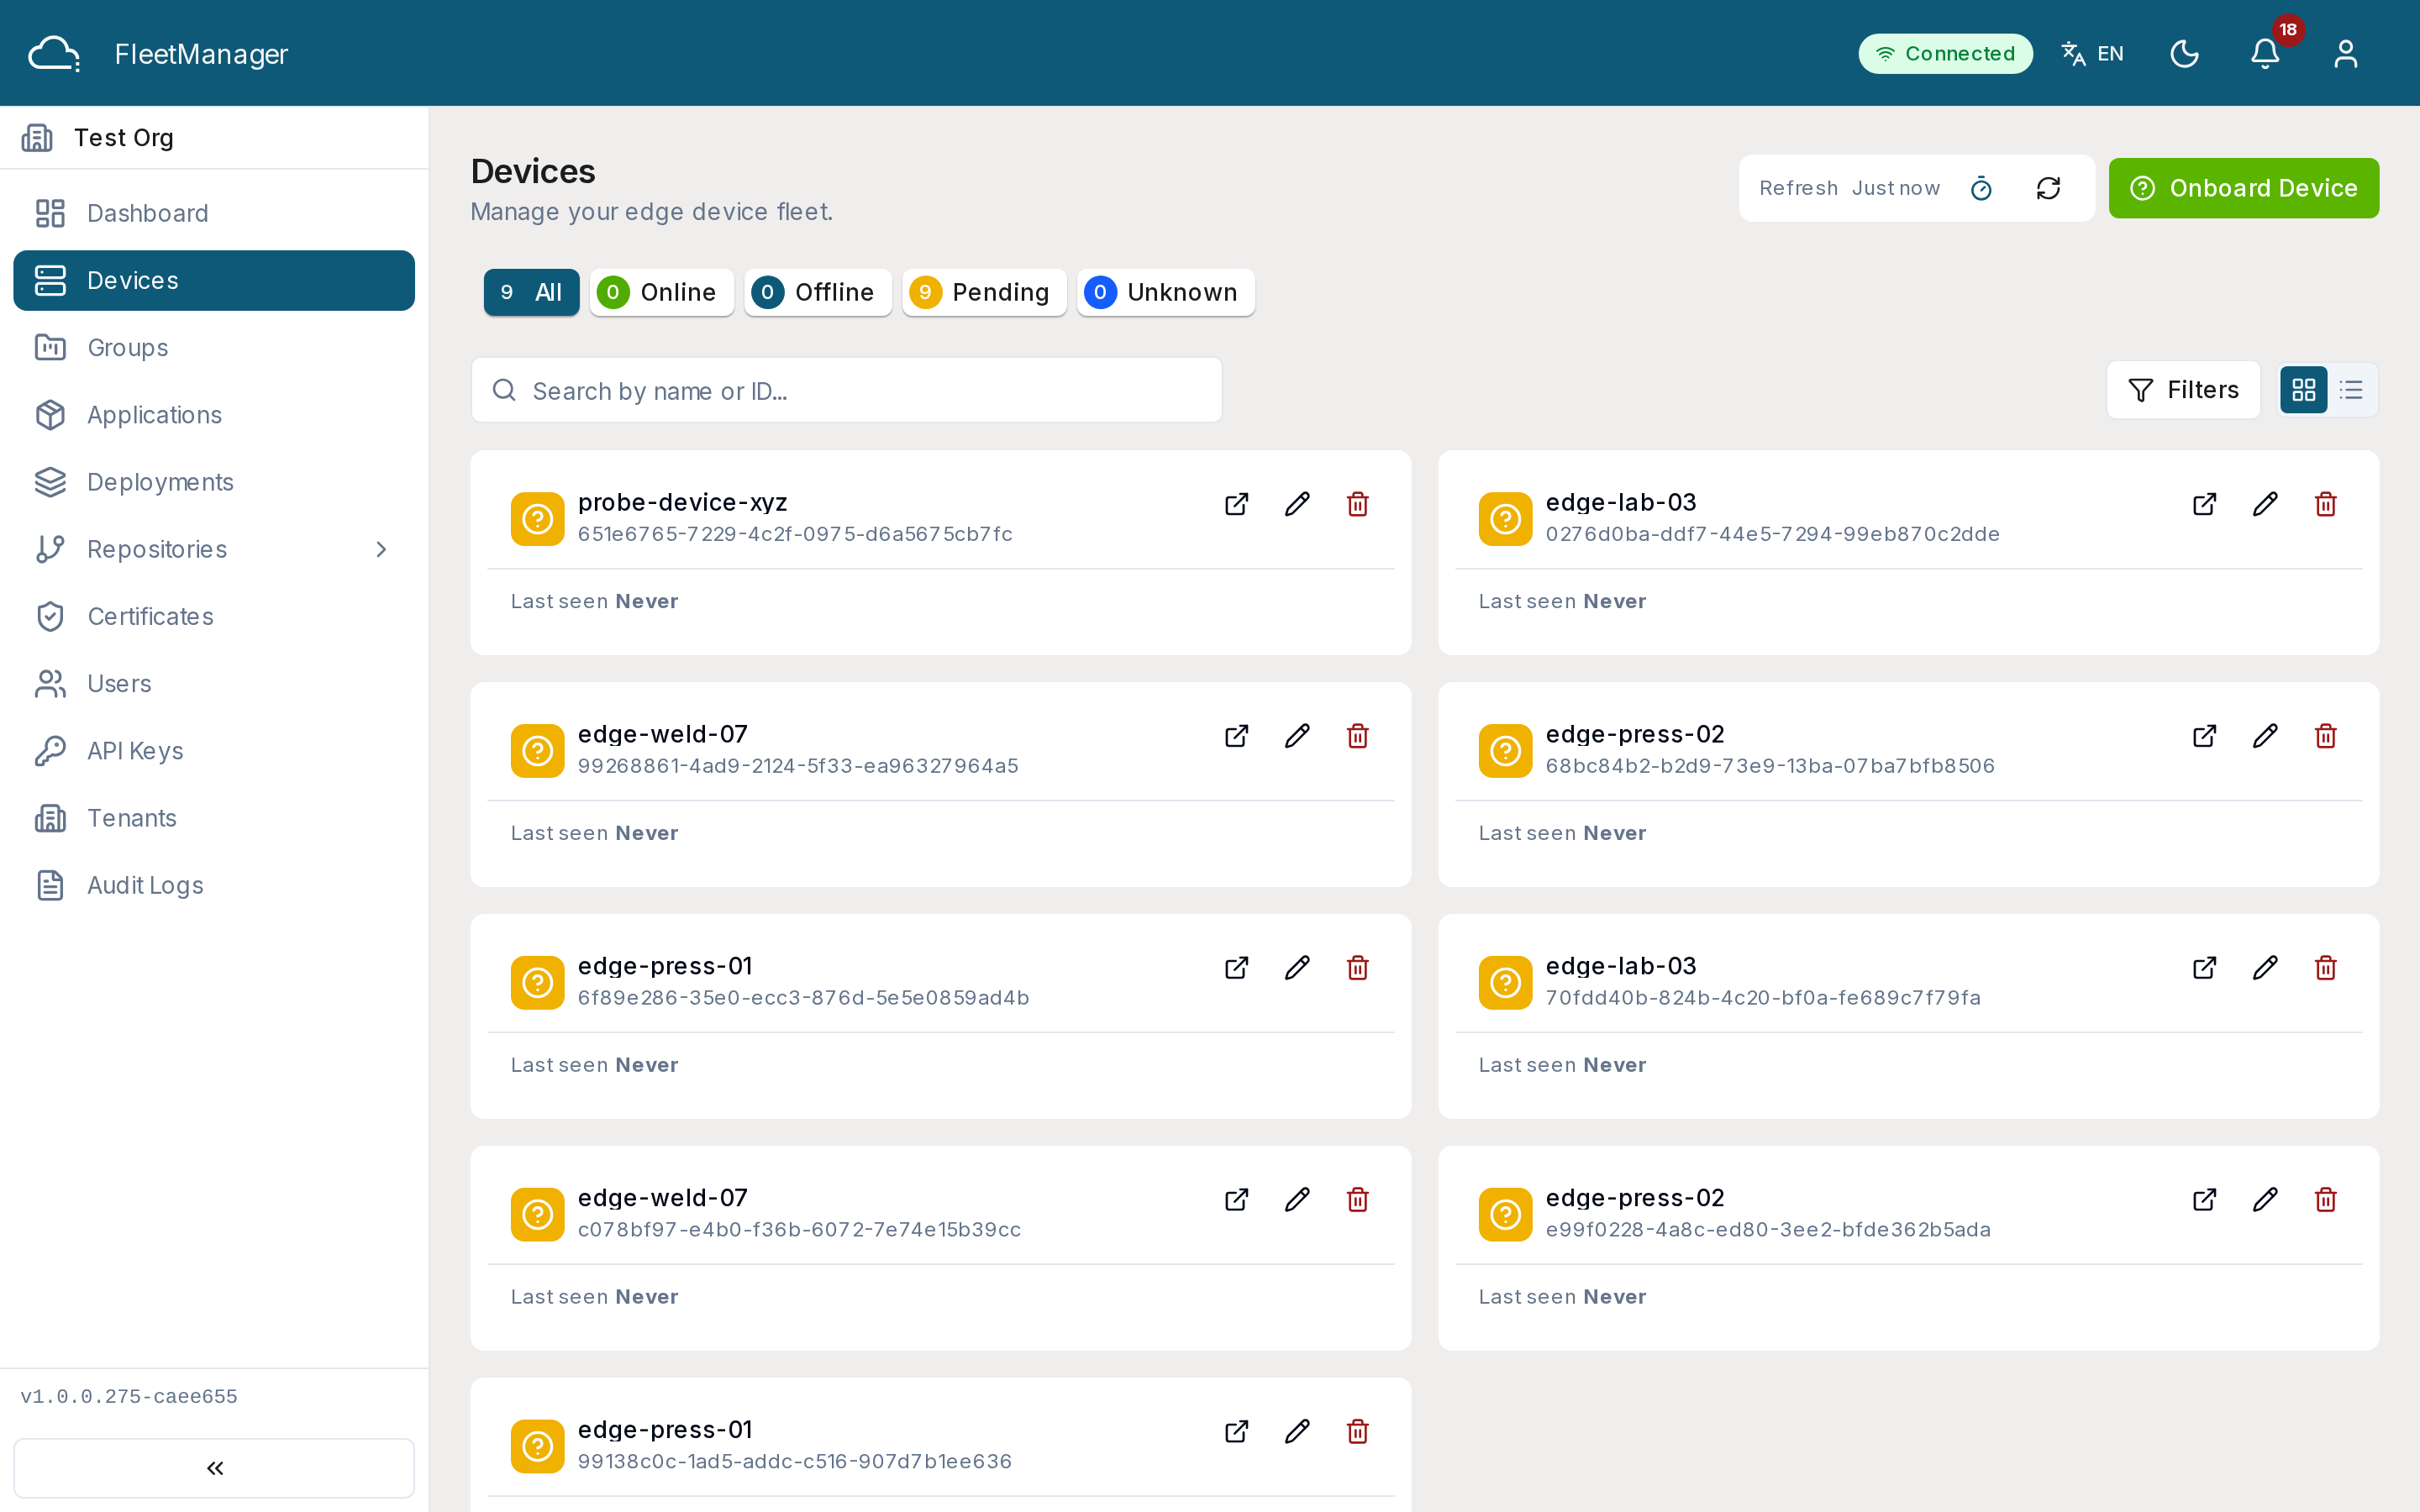Open API Keys in the sidebar
Image resolution: width=2420 pixels, height=1512 pixels.
tap(214, 751)
